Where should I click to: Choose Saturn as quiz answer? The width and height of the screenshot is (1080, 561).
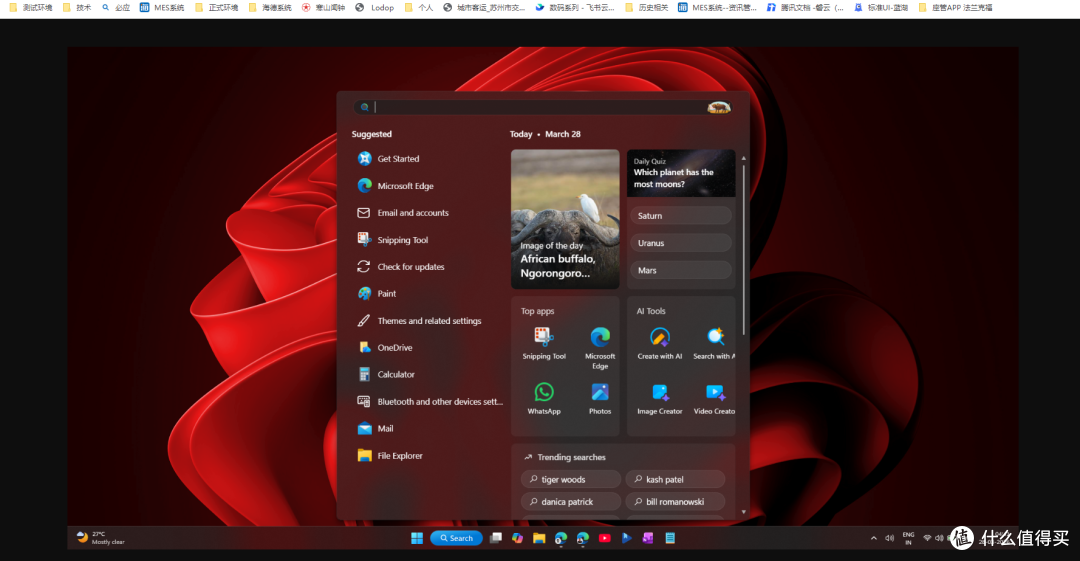coord(681,216)
